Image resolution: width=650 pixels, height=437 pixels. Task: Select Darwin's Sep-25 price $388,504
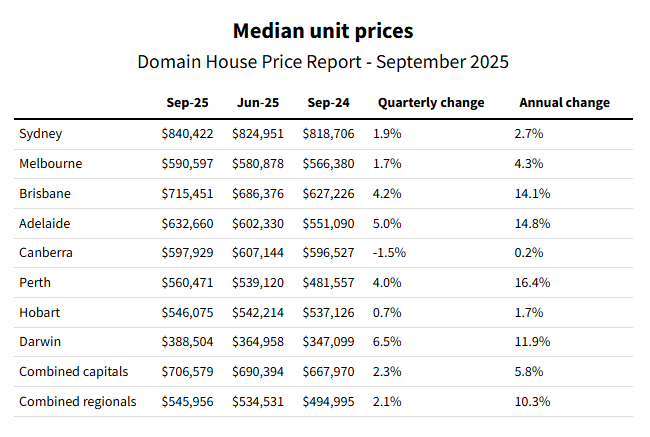[x=189, y=342]
